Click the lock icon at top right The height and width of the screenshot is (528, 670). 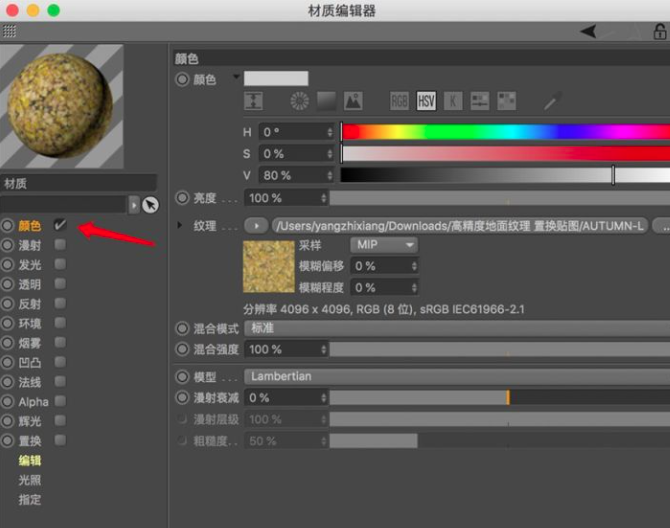[x=660, y=32]
